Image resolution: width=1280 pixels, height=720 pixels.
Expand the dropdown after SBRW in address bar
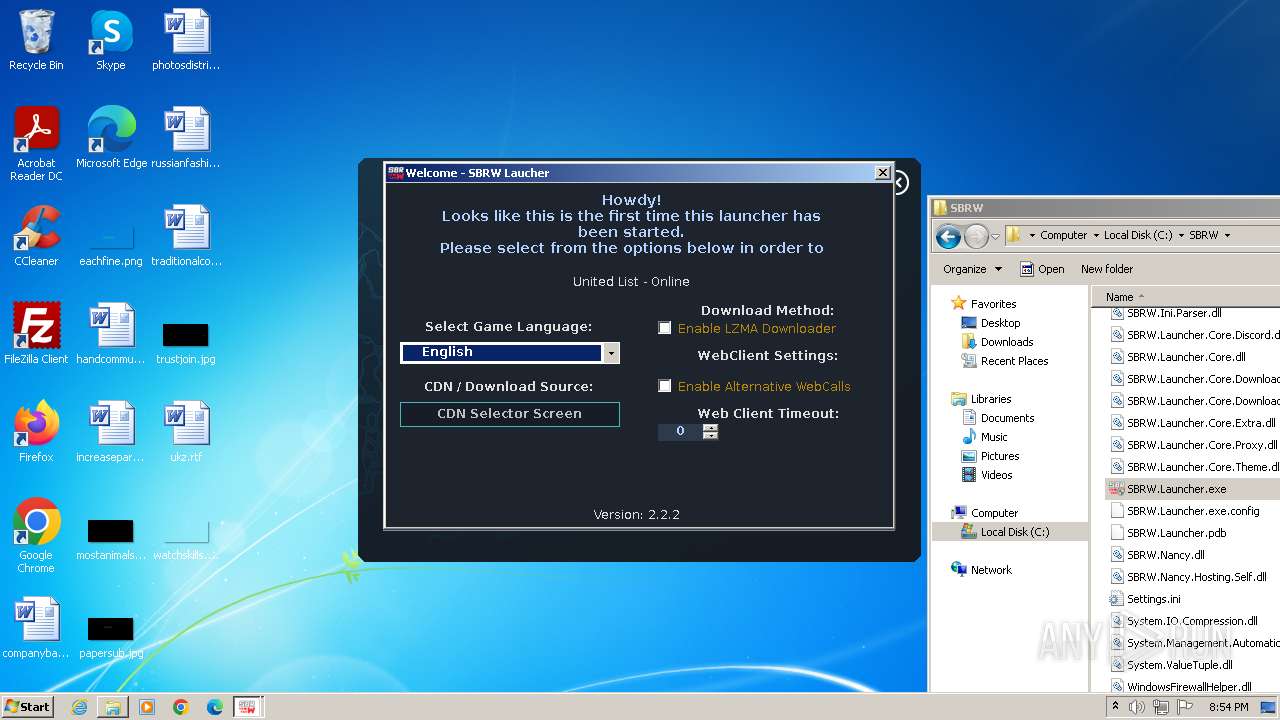pos(1227,236)
